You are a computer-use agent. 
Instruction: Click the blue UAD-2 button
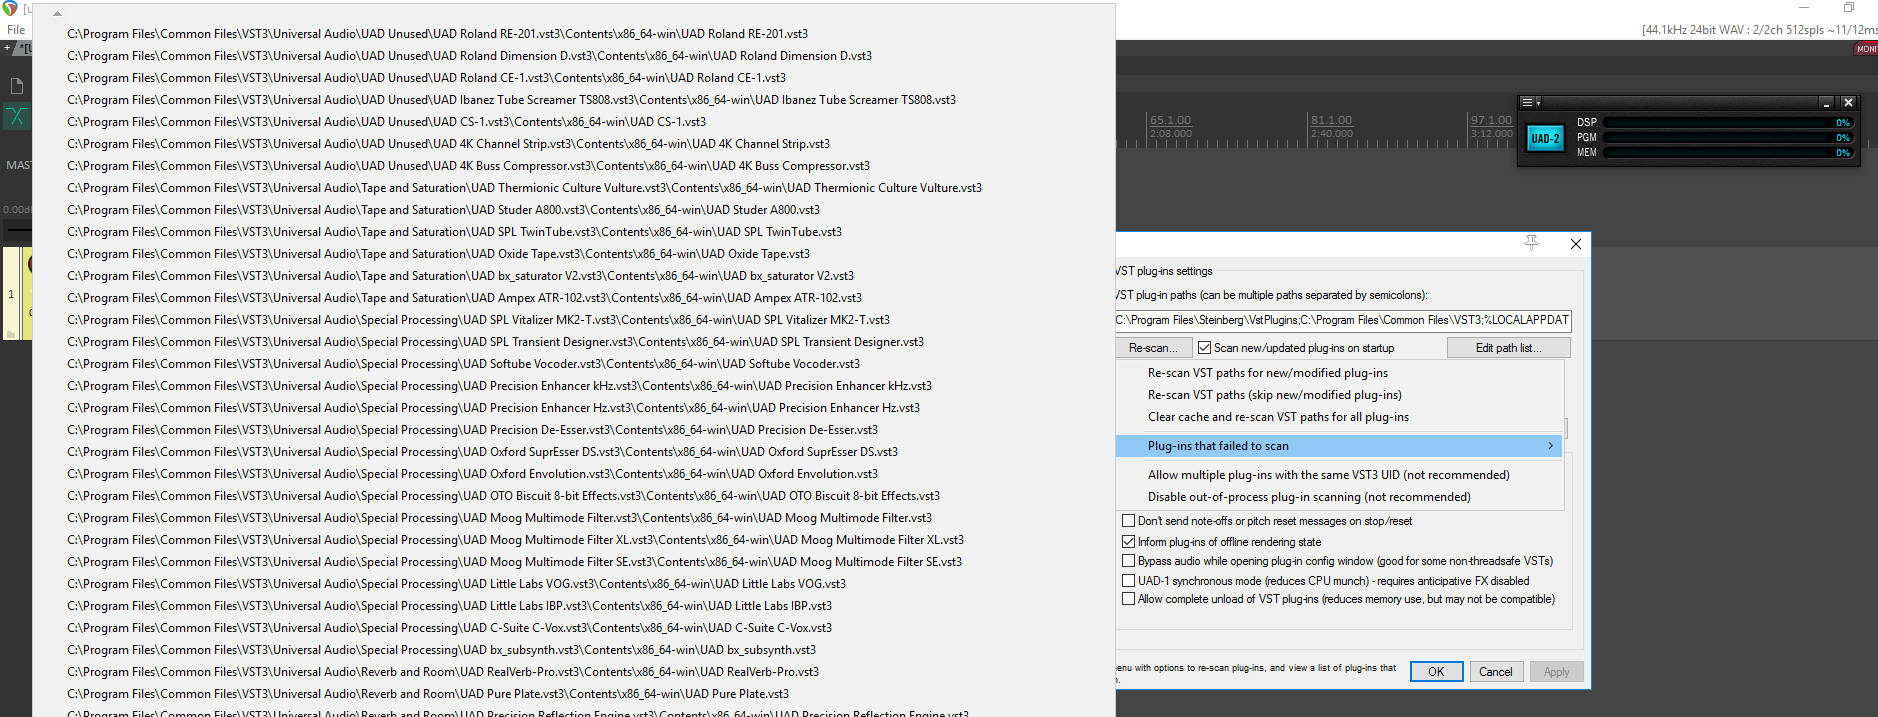pos(1545,139)
